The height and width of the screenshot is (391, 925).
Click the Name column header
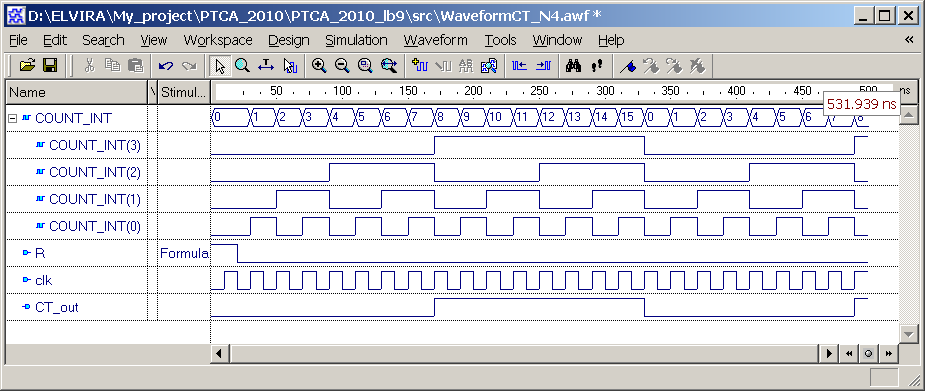tap(77, 93)
